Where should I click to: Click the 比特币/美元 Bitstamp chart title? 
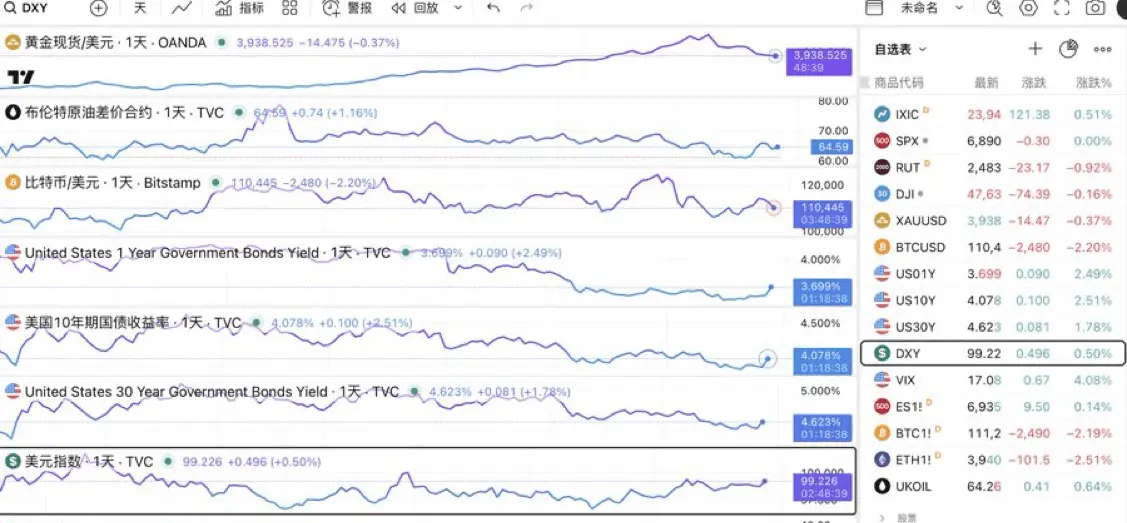(x=112, y=183)
